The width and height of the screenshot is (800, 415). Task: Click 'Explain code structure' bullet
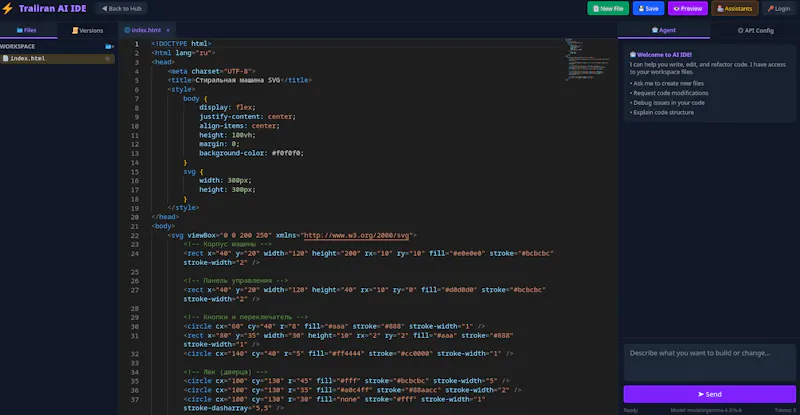coord(663,112)
